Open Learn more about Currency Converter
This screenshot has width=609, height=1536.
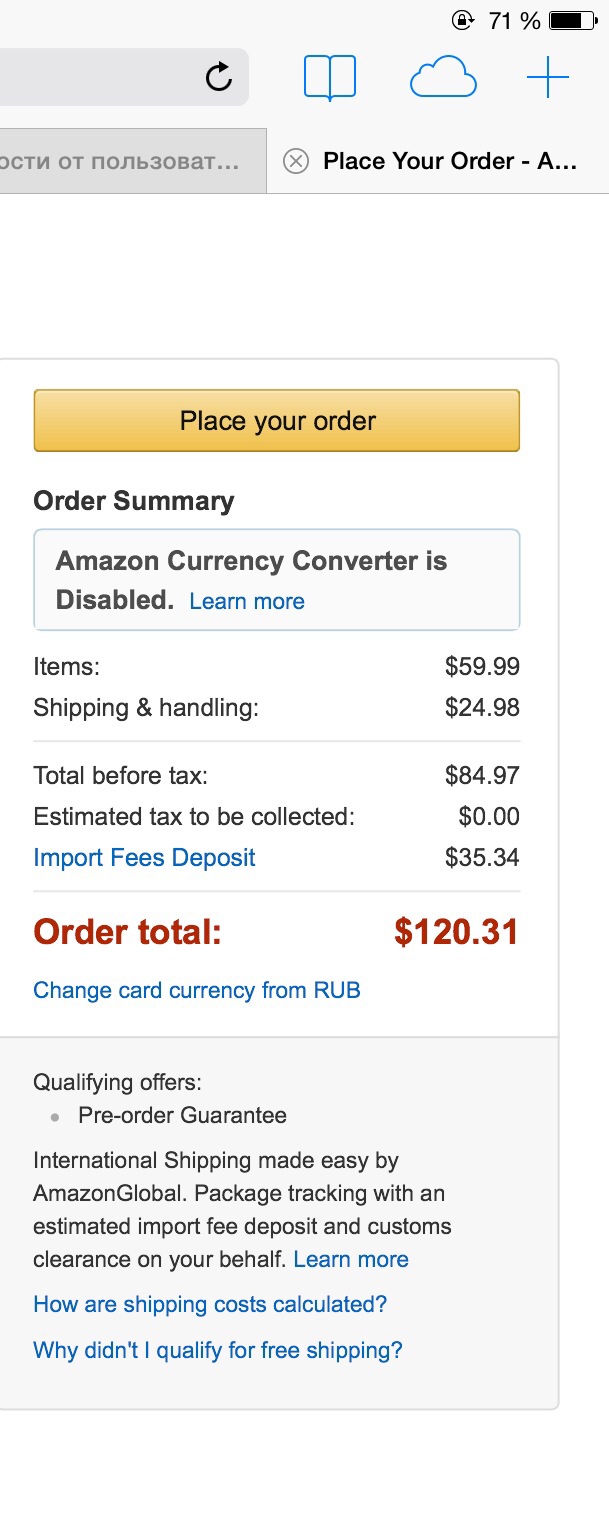247,601
